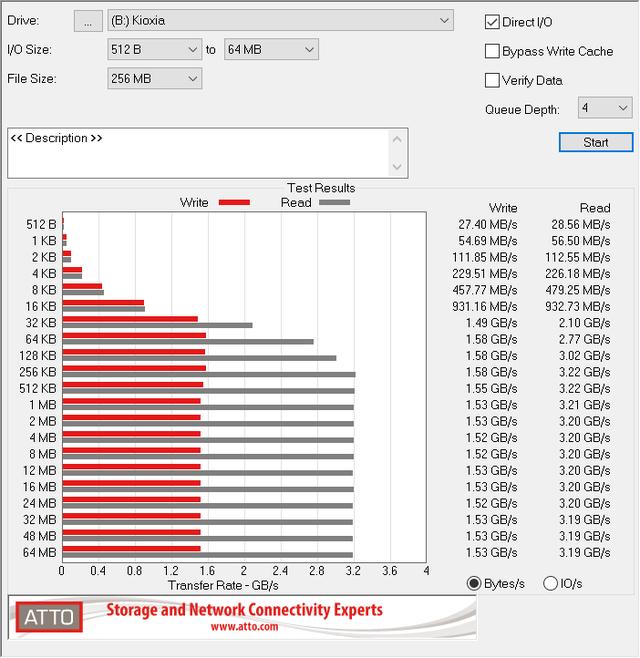
Task: Click the gray Read legend swatch
Action: [334, 203]
